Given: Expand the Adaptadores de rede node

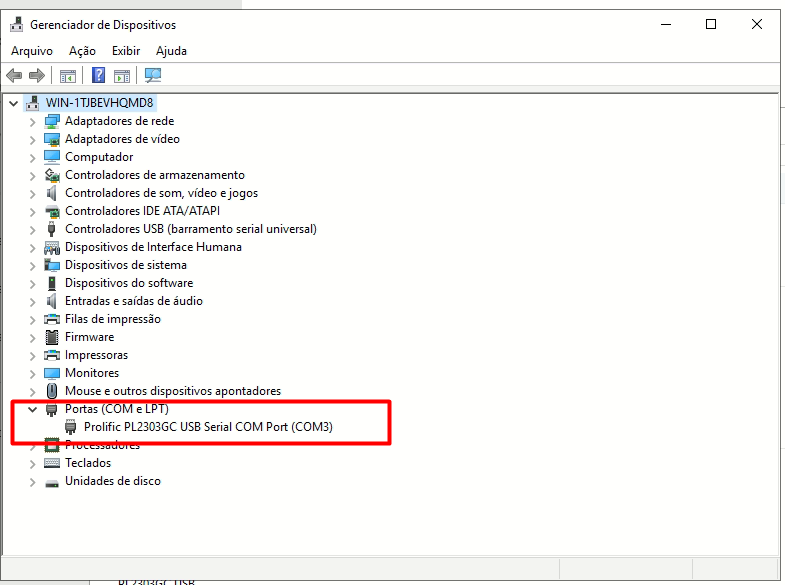Looking at the screenshot, I should coord(33,121).
